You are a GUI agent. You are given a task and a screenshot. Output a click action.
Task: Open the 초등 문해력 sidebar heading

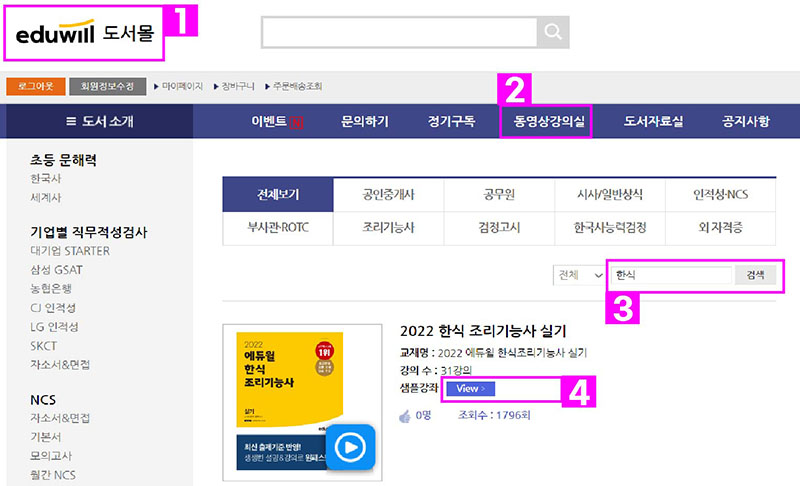(63, 160)
